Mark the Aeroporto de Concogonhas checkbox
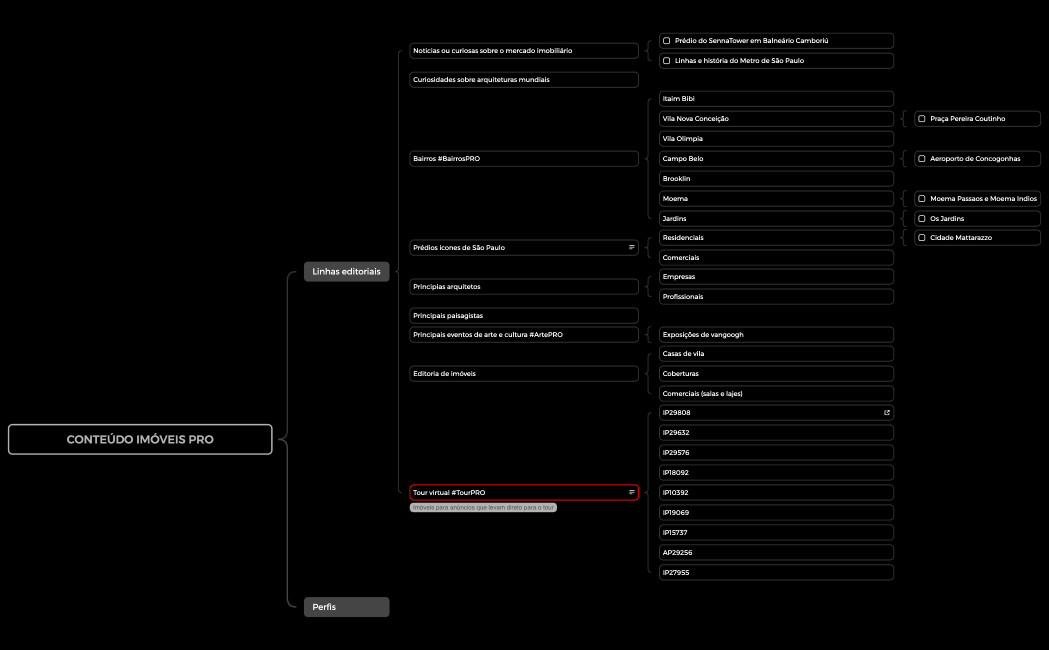Screen dimensions: 1049x650 tap(922, 159)
